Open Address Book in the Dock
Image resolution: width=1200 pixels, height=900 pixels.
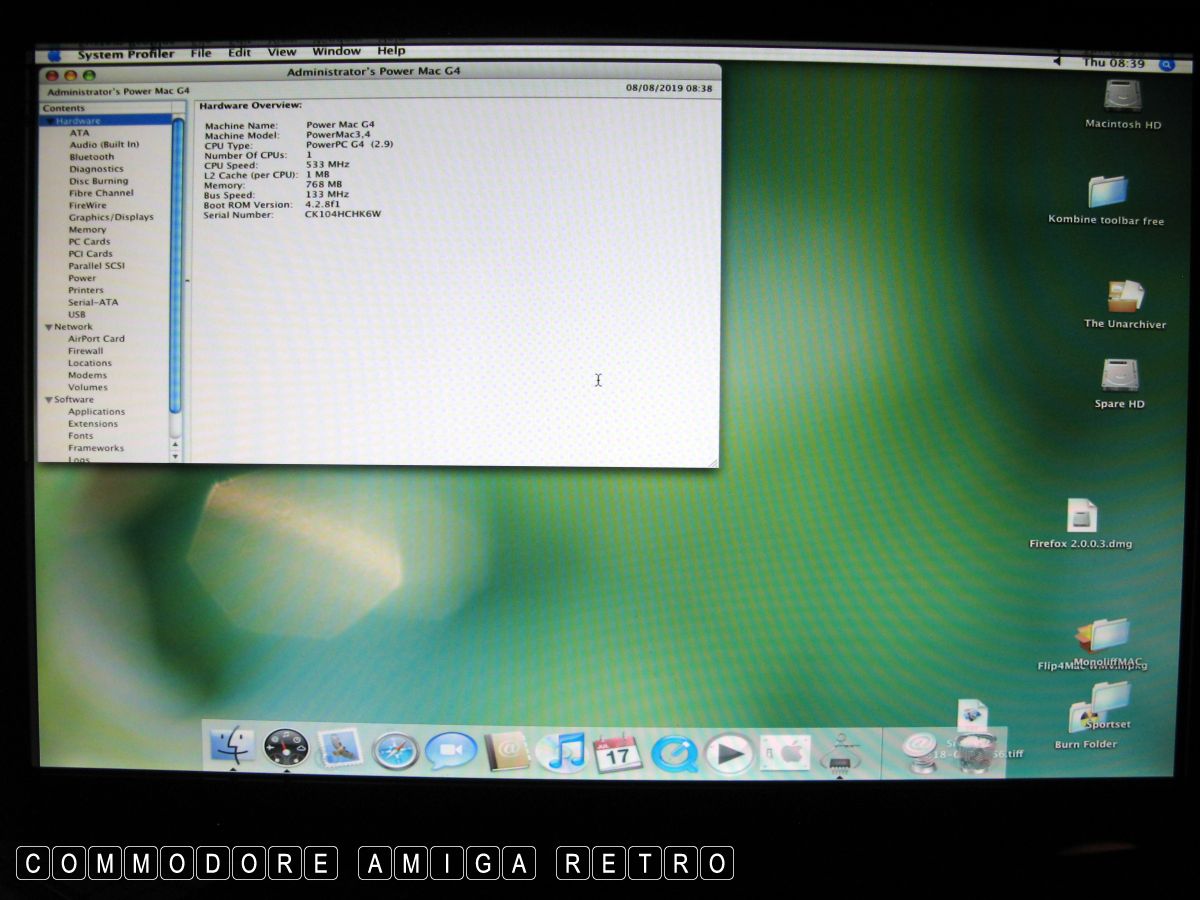pos(507,750)
